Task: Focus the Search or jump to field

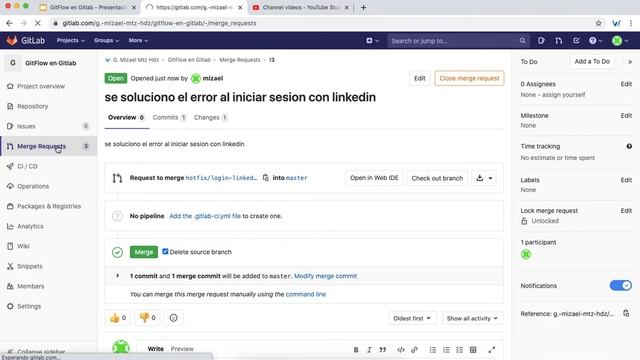Action: (x=458, y=40)
